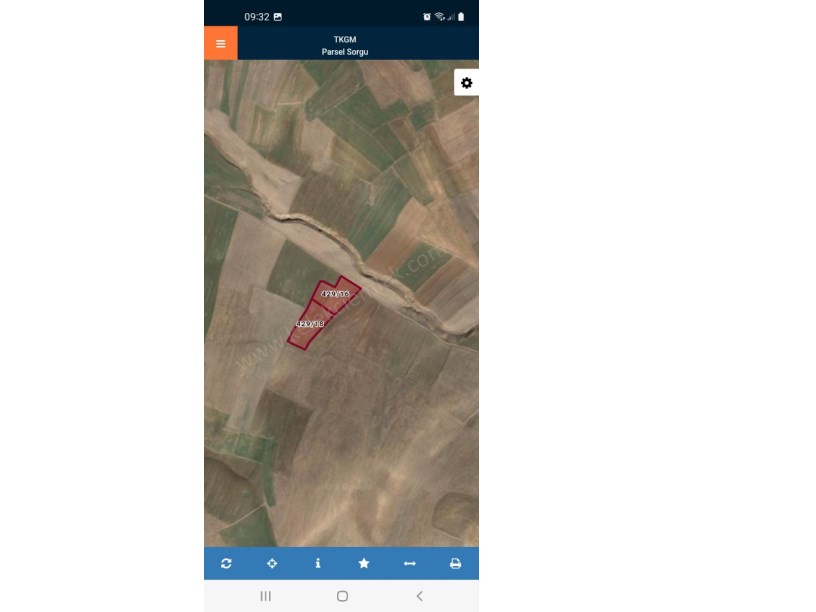
Task: Go back using Android back arrow
Action: 419,596
